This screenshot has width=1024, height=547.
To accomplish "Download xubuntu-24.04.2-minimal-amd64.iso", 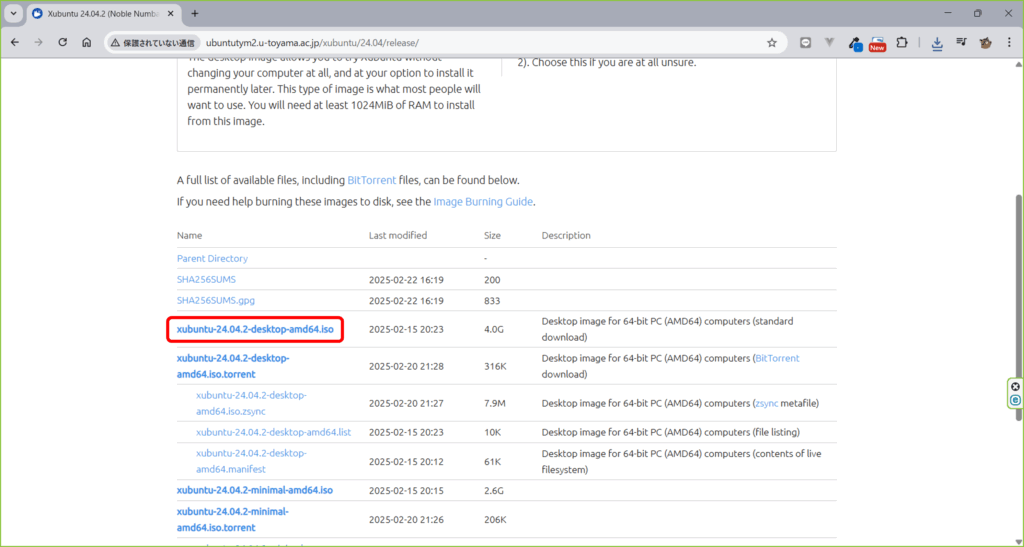I will pyautogui.click(x=255, y=490).
